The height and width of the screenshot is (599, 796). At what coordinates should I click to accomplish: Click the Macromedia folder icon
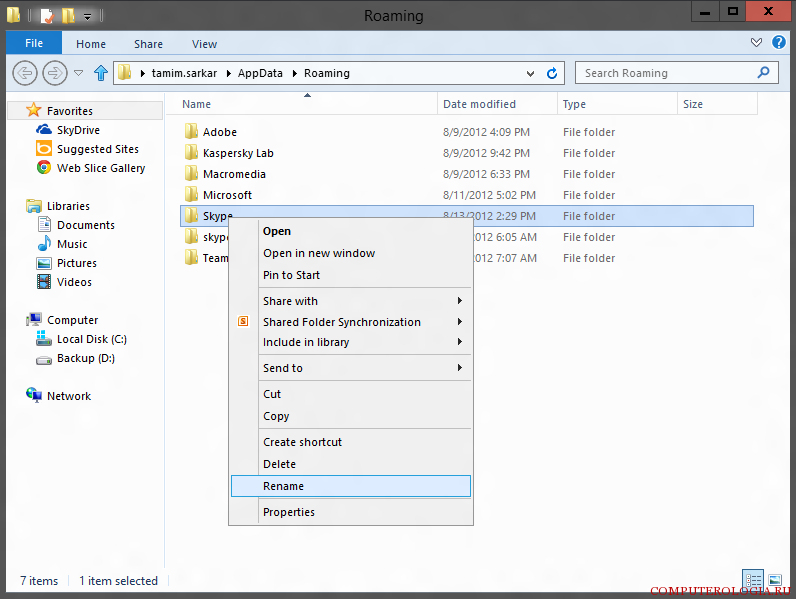click(191, 174)
